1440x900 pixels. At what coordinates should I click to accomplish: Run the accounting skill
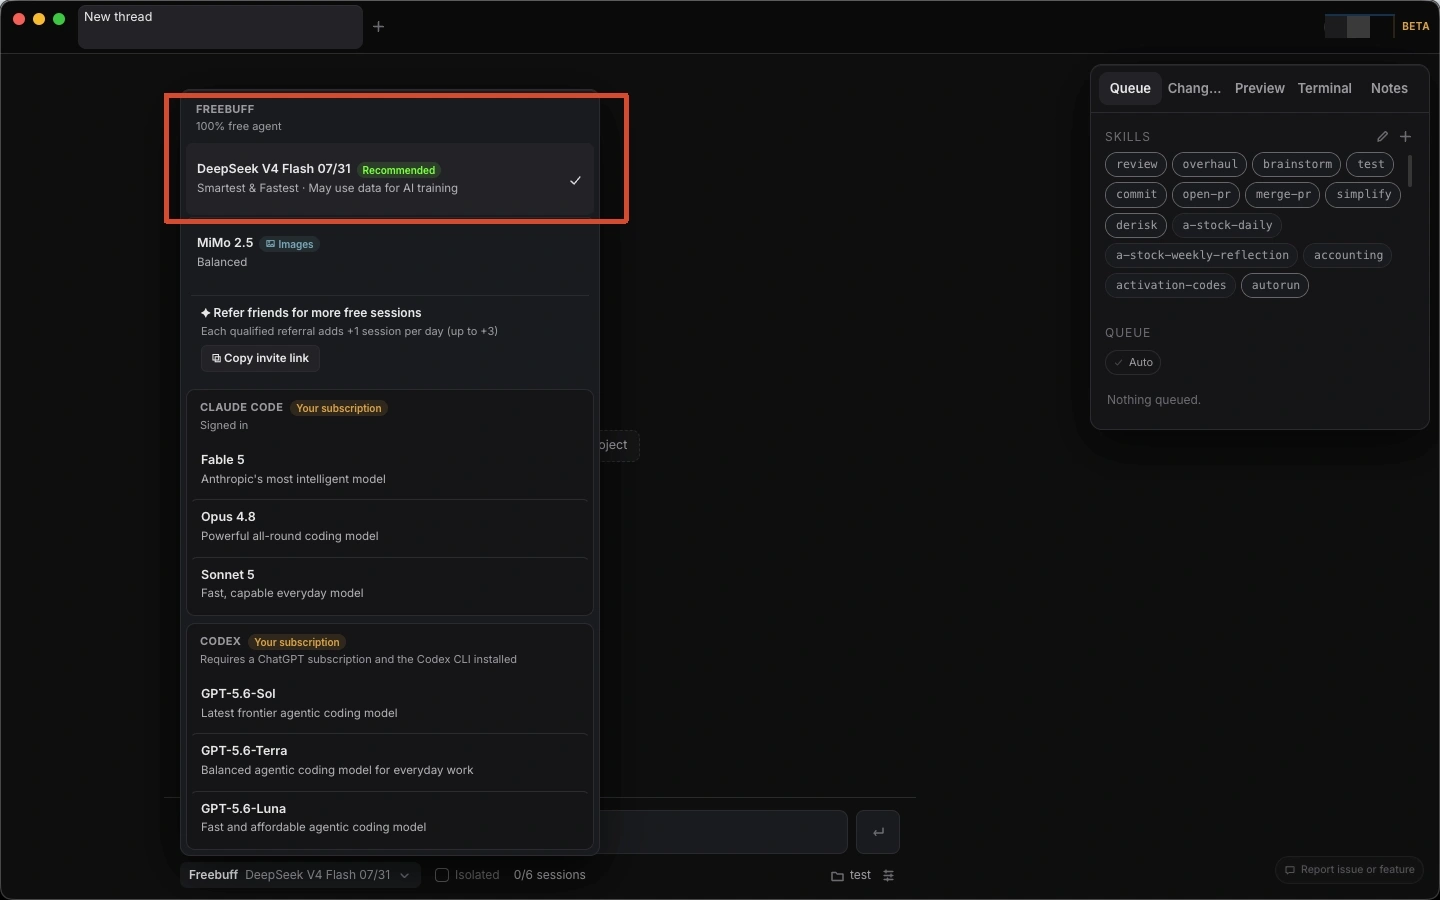pos(1348,255)
